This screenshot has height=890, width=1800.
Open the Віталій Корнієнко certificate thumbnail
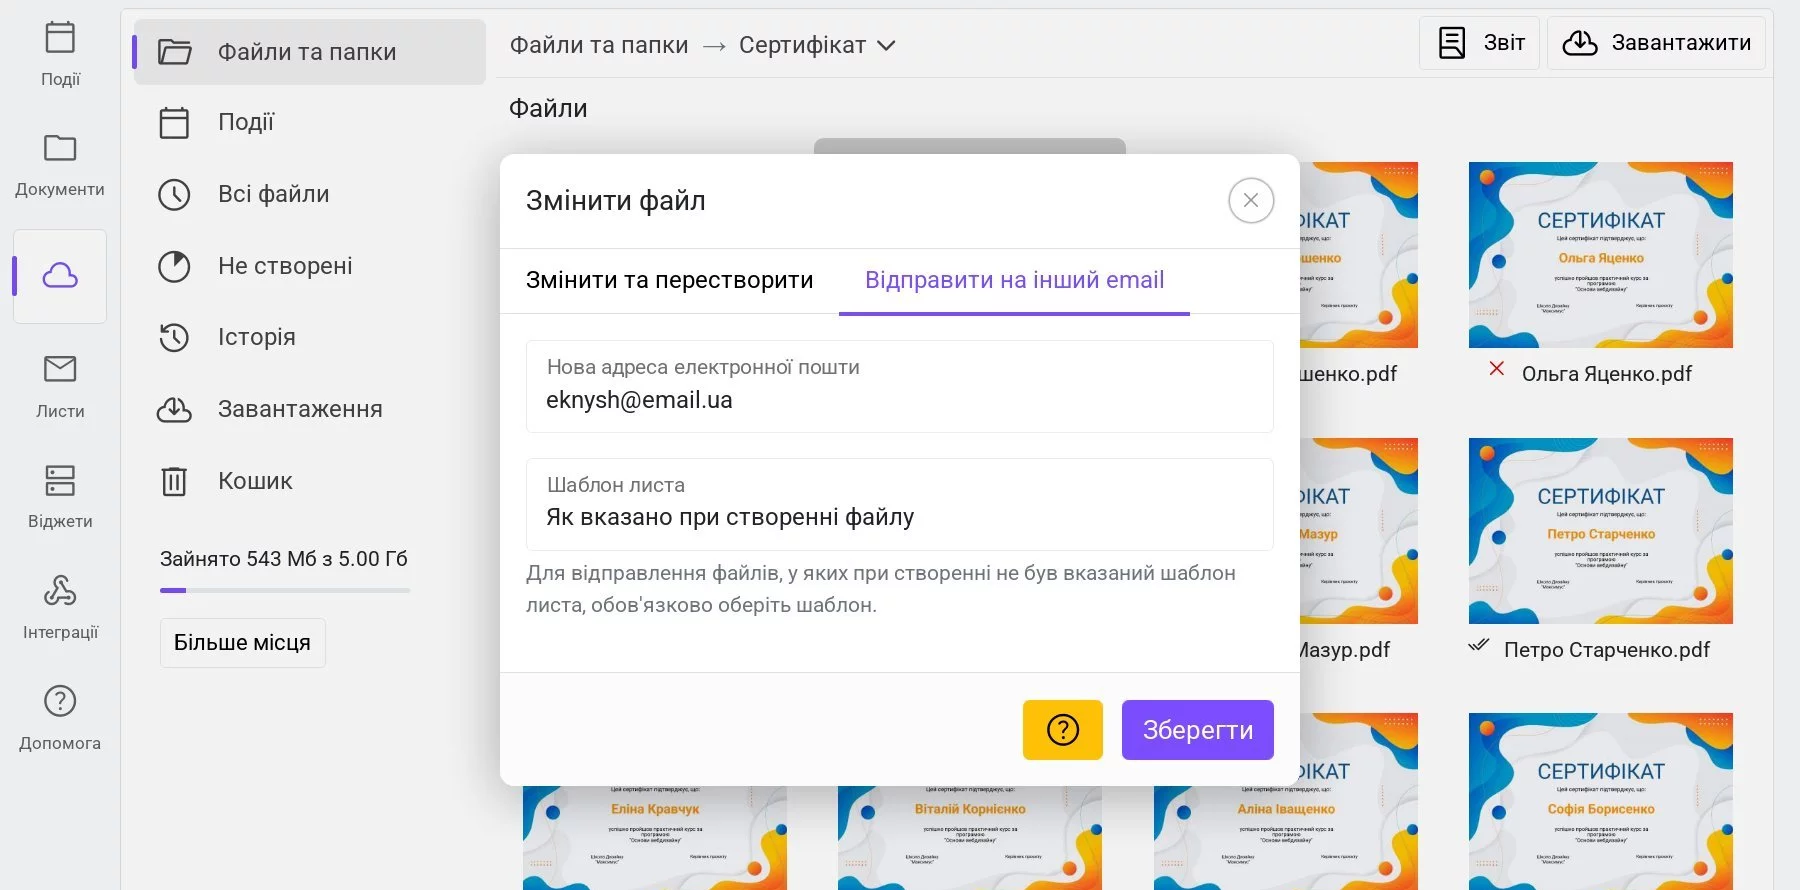click(x=970, y=838)
